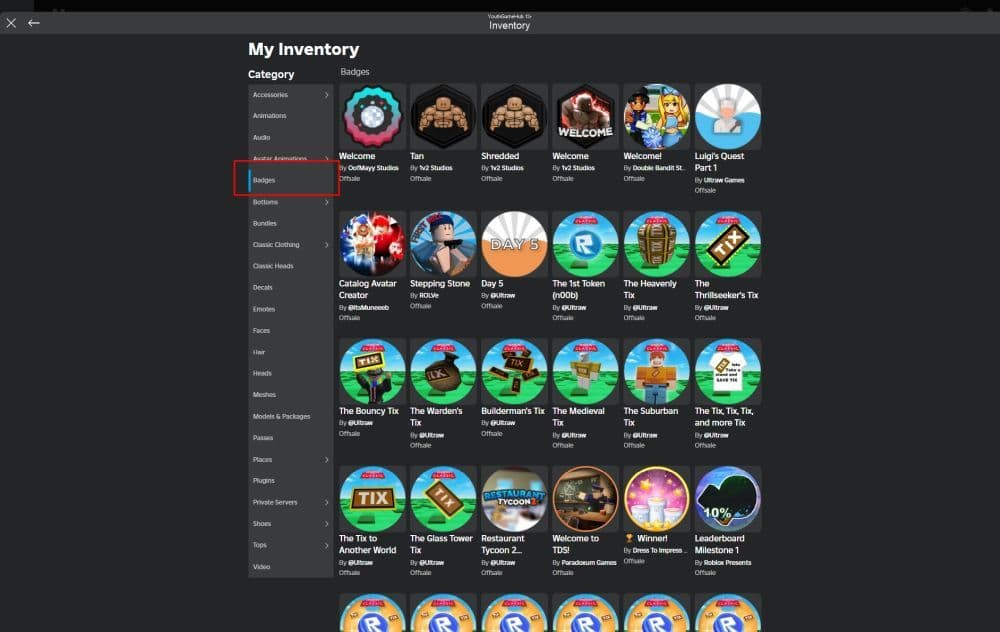This screenshot has width=1000, height=632.
Task: Expand the Accessories category
Action: pyautogui.click(x=290, y=94)
